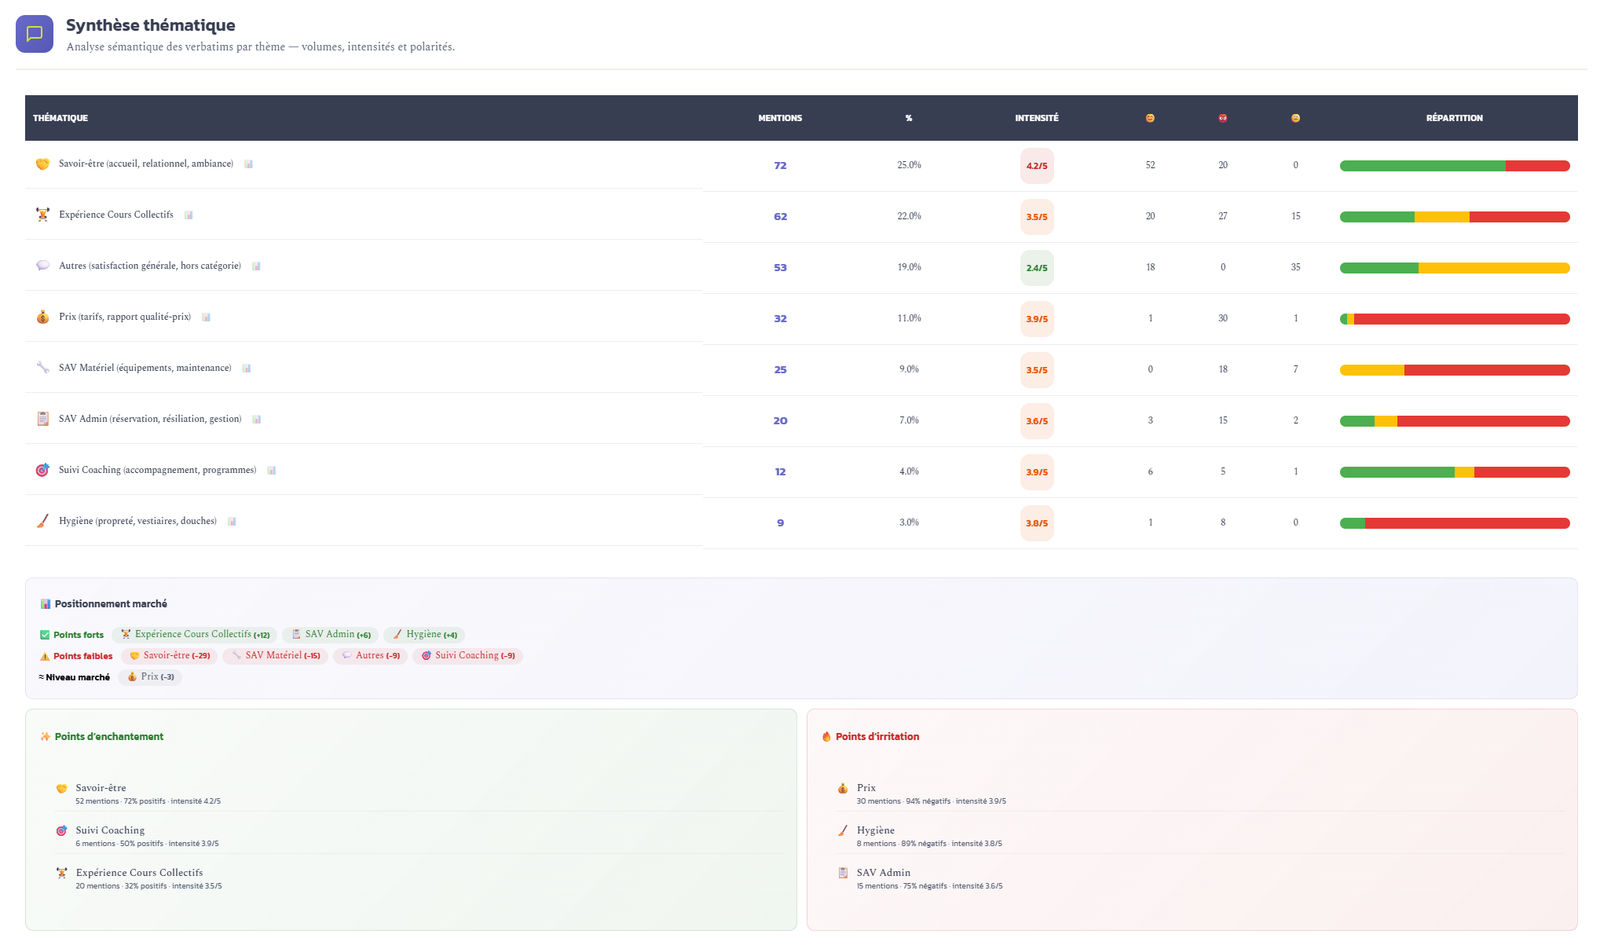Click the RÉPARTITION column header
1600x946 pixels.
coord(1454,118)
